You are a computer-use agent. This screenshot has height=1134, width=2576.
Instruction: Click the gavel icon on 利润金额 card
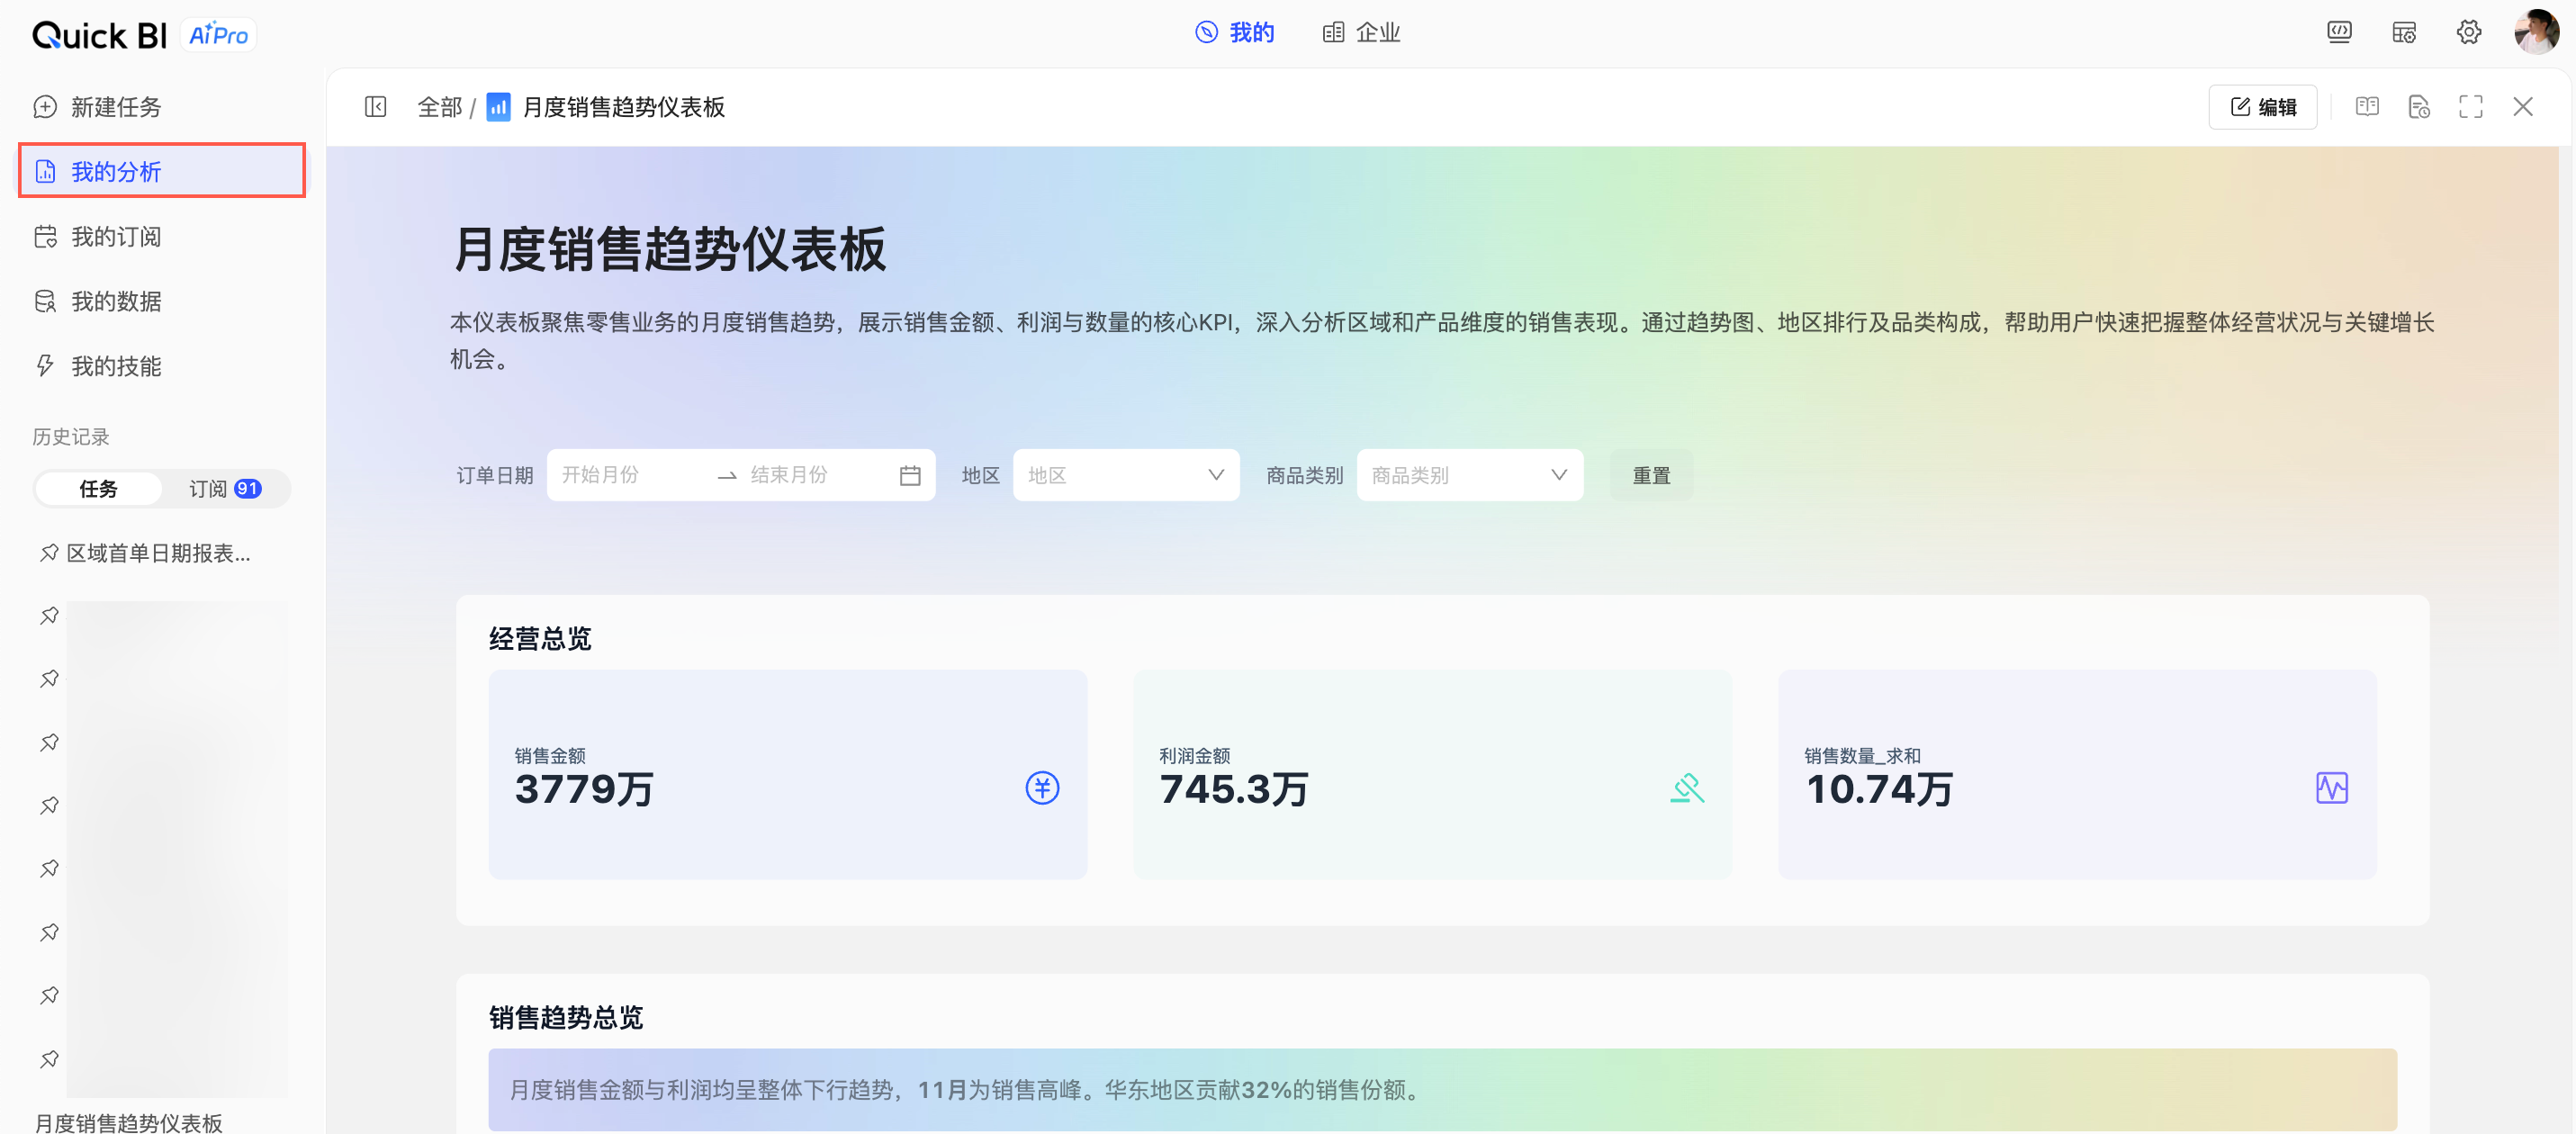[1687, 788]
